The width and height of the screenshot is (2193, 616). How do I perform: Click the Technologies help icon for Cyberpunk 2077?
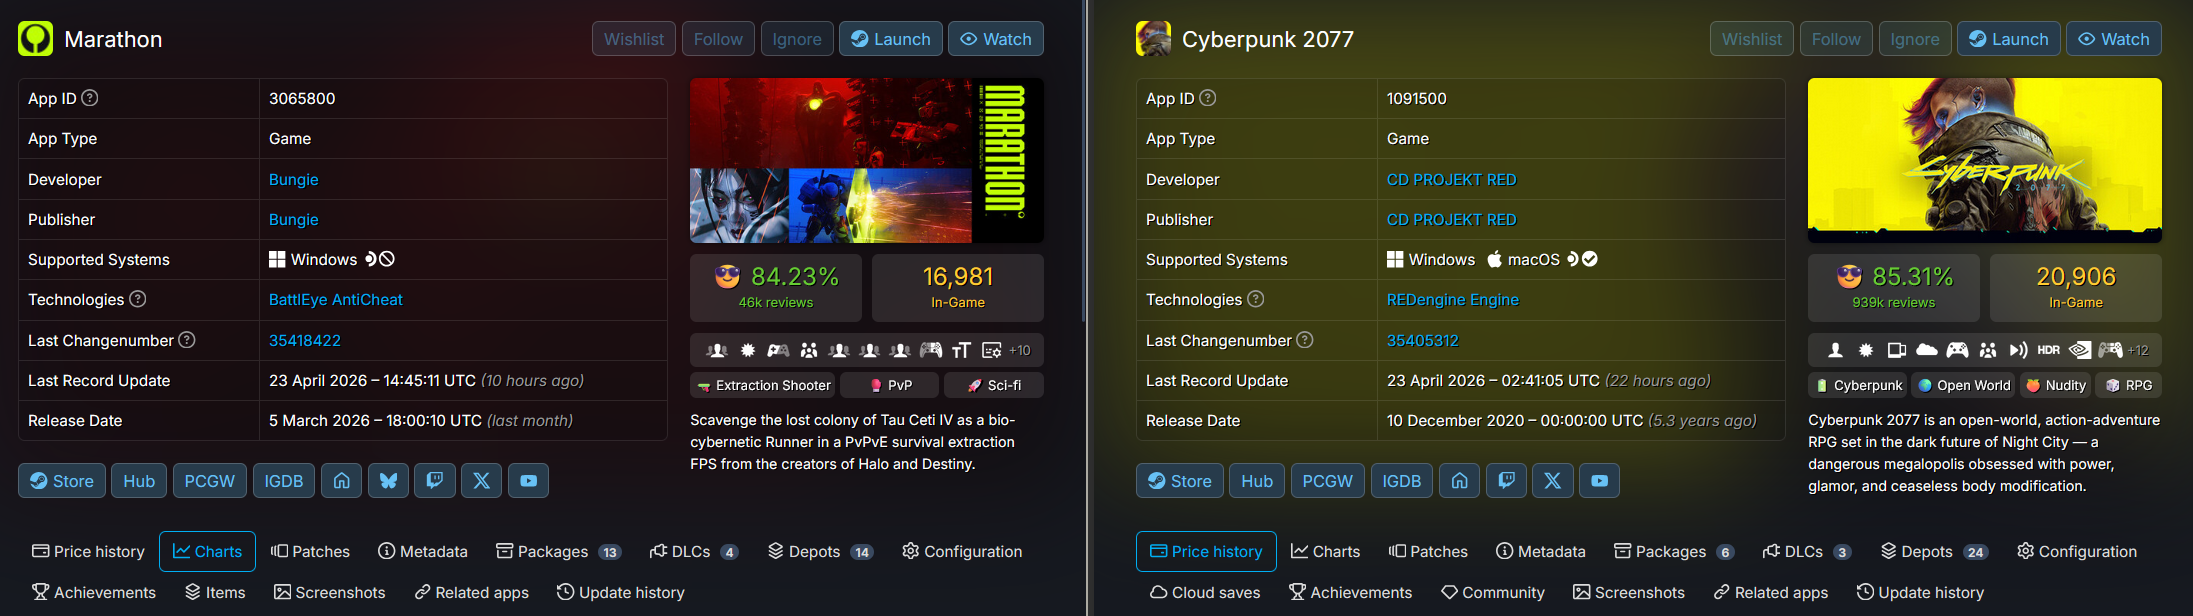pyautogui.click(x=1256, y=299)
